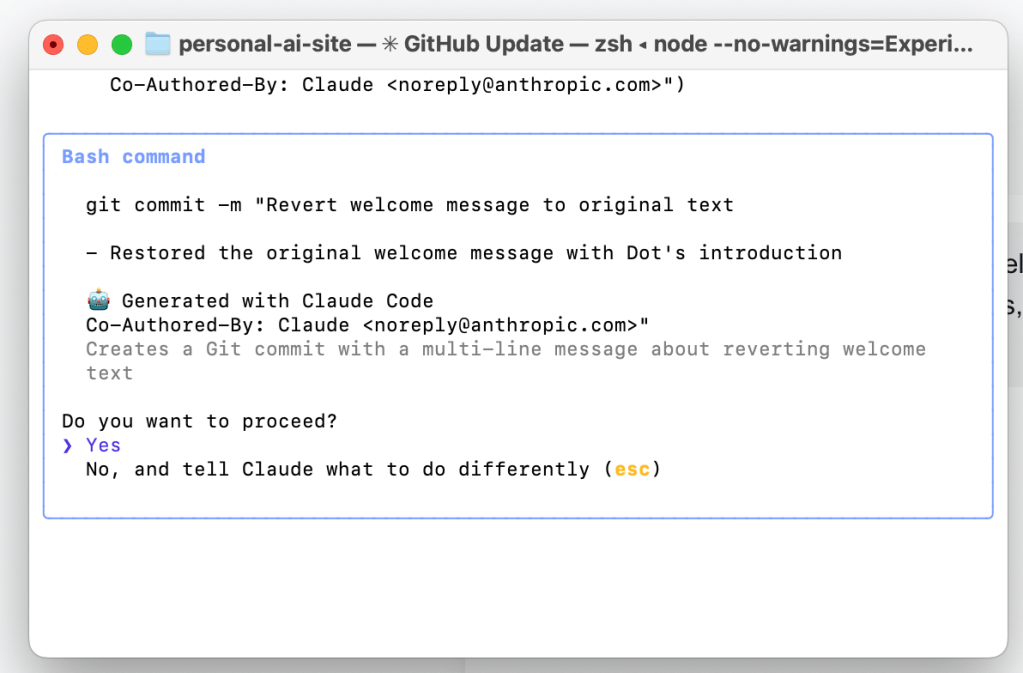This screenshot has width=1023, height=673.
Task: Click the orange esc shortcut label
Action: (x=632, y=469)
